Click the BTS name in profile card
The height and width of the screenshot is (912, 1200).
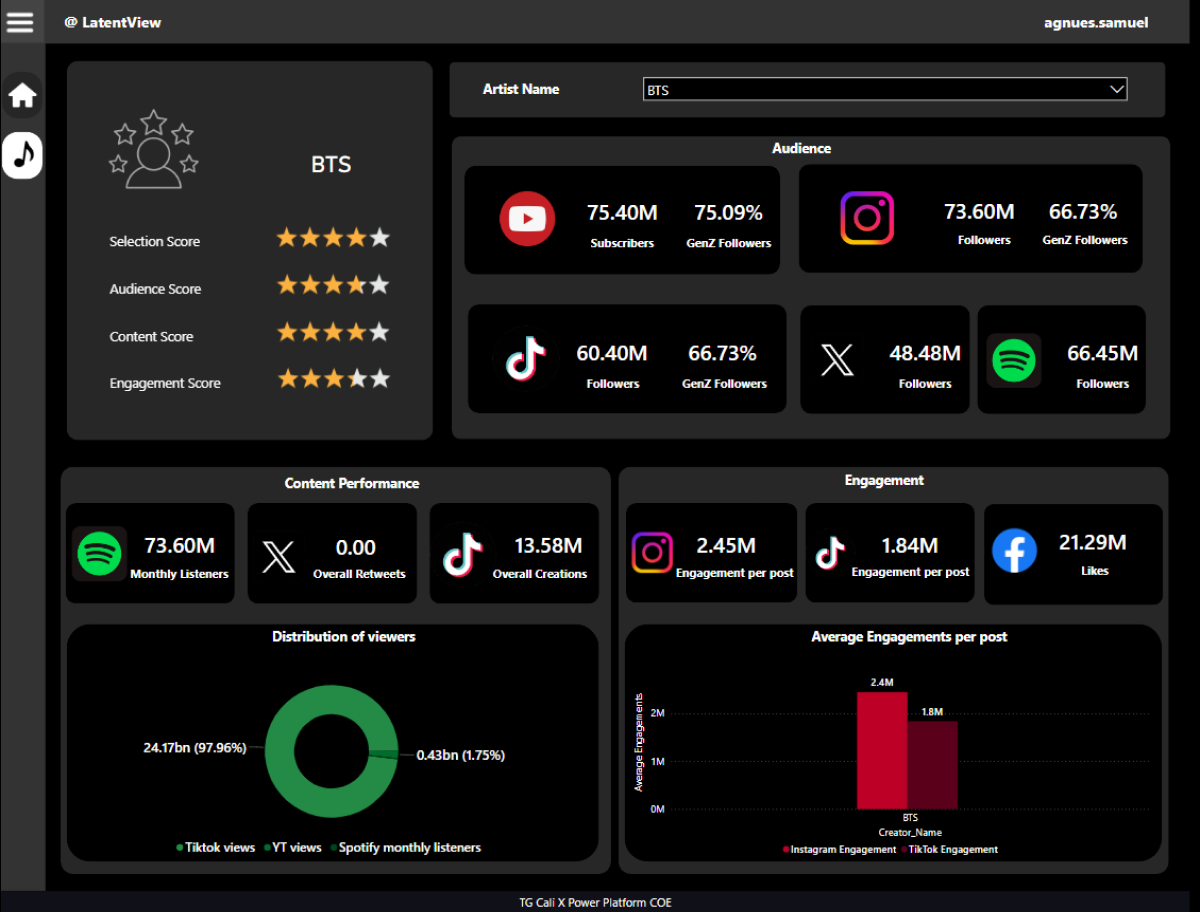(x=331, y=164)
